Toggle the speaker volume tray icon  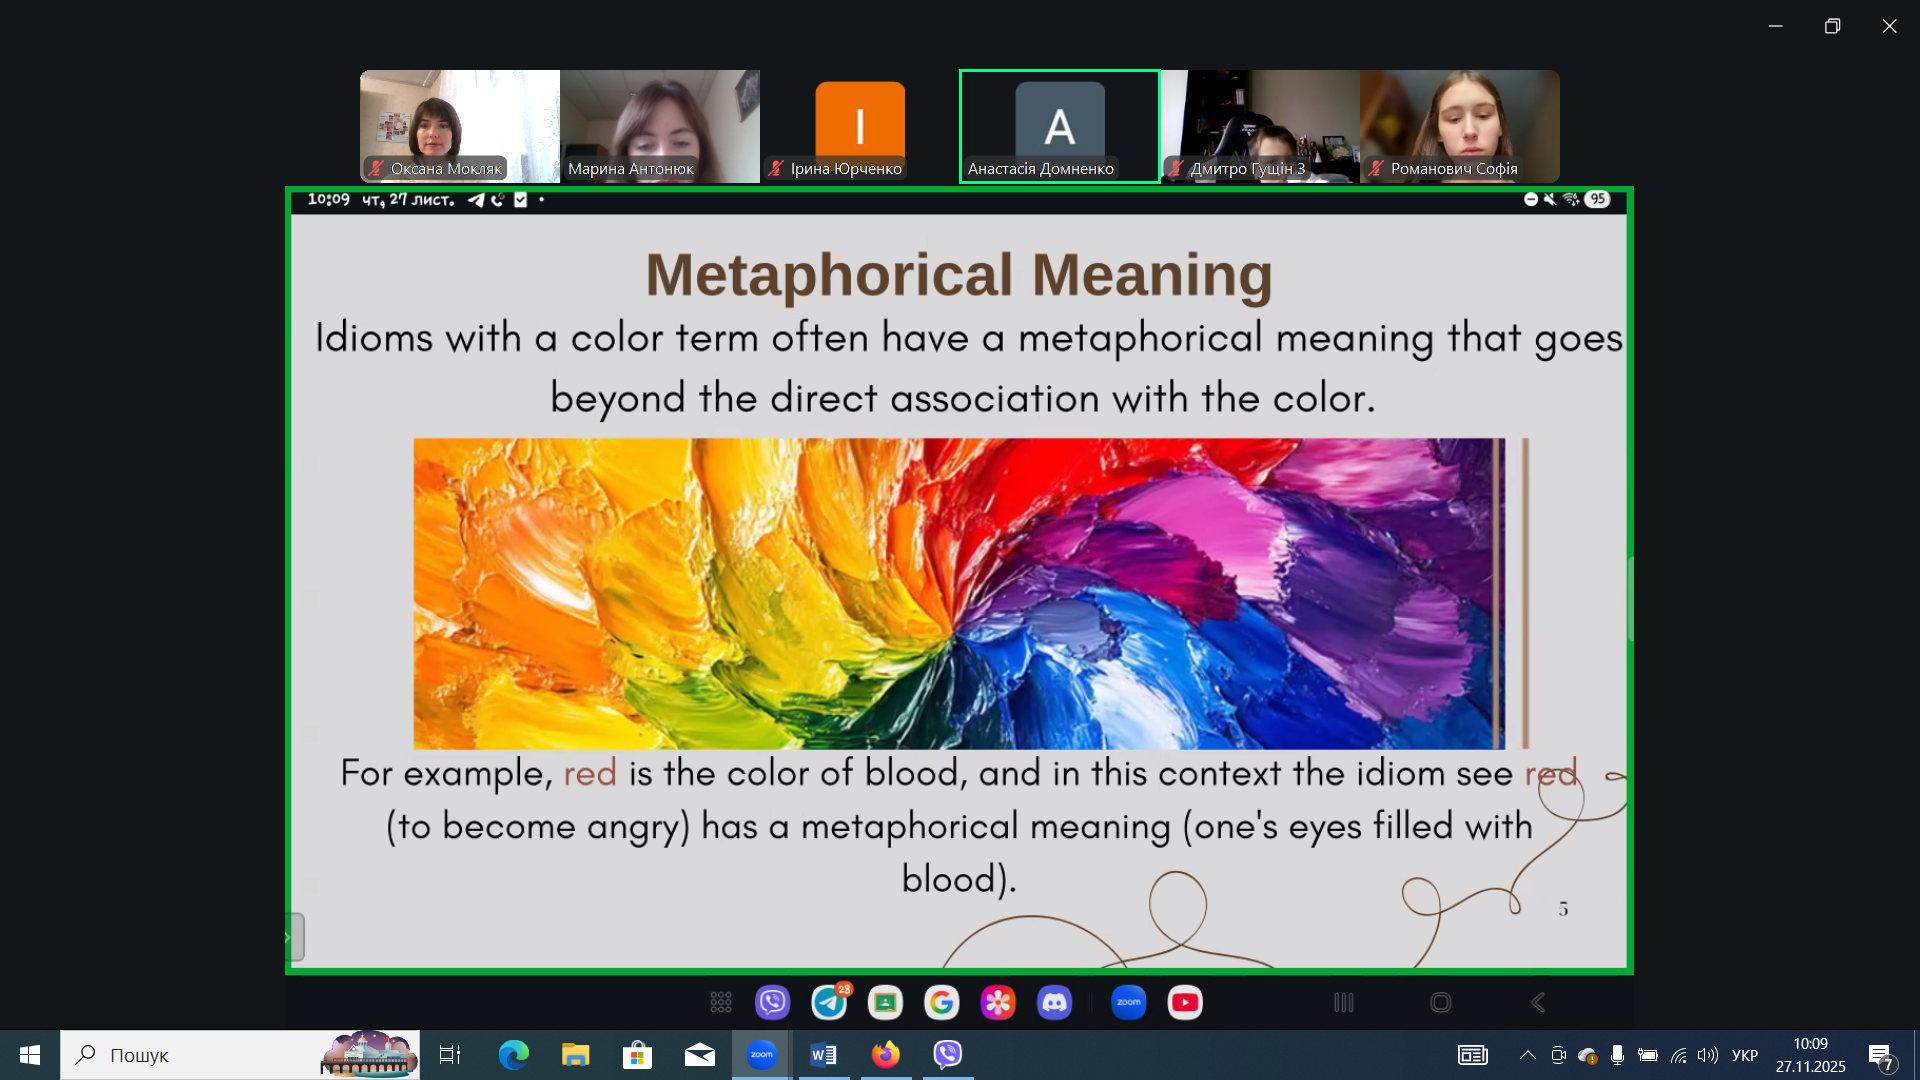[1708, 1055]
